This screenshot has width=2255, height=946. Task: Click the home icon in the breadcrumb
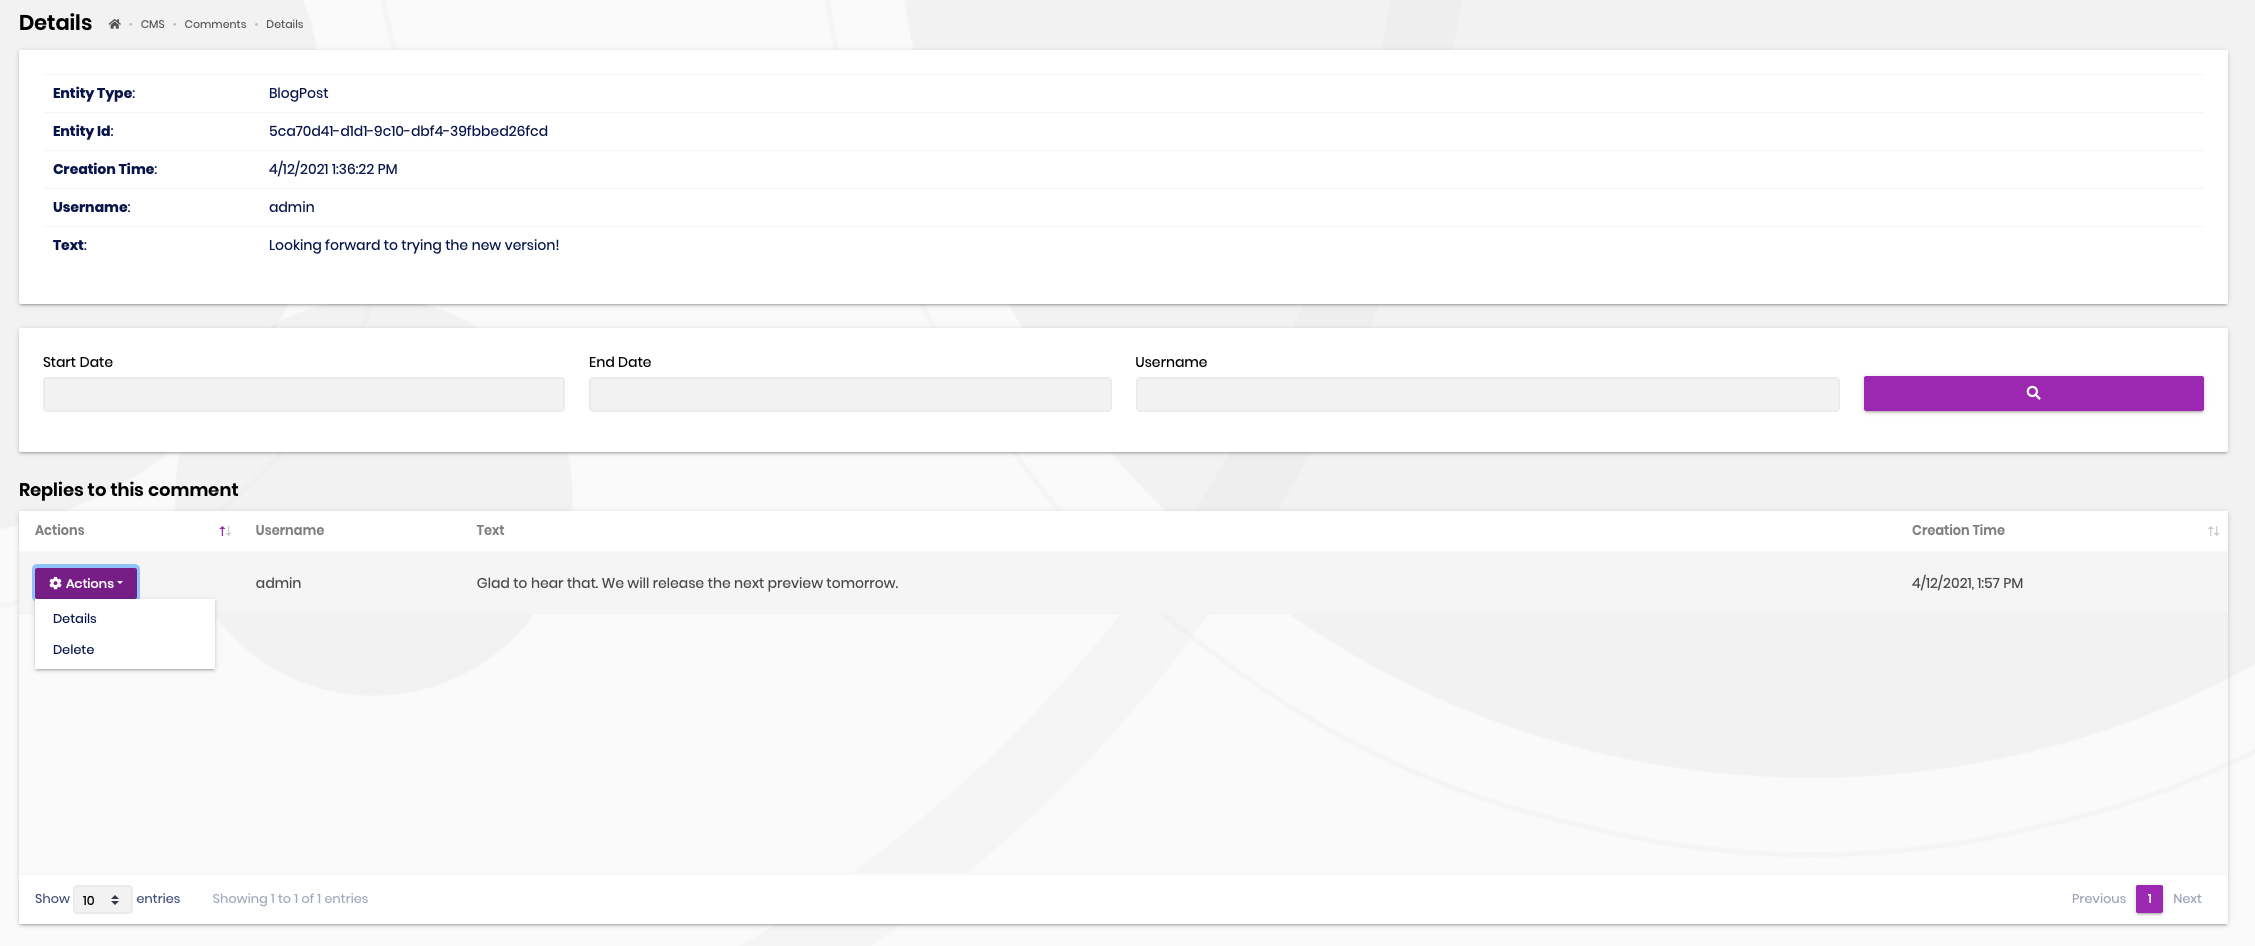coord(114,23)
